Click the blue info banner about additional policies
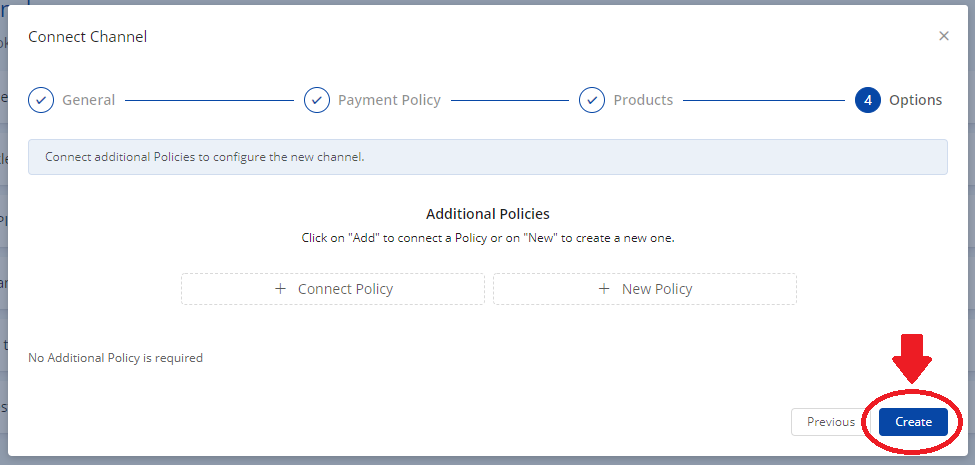This screenshot has width=975, height=465. [487, 157]
